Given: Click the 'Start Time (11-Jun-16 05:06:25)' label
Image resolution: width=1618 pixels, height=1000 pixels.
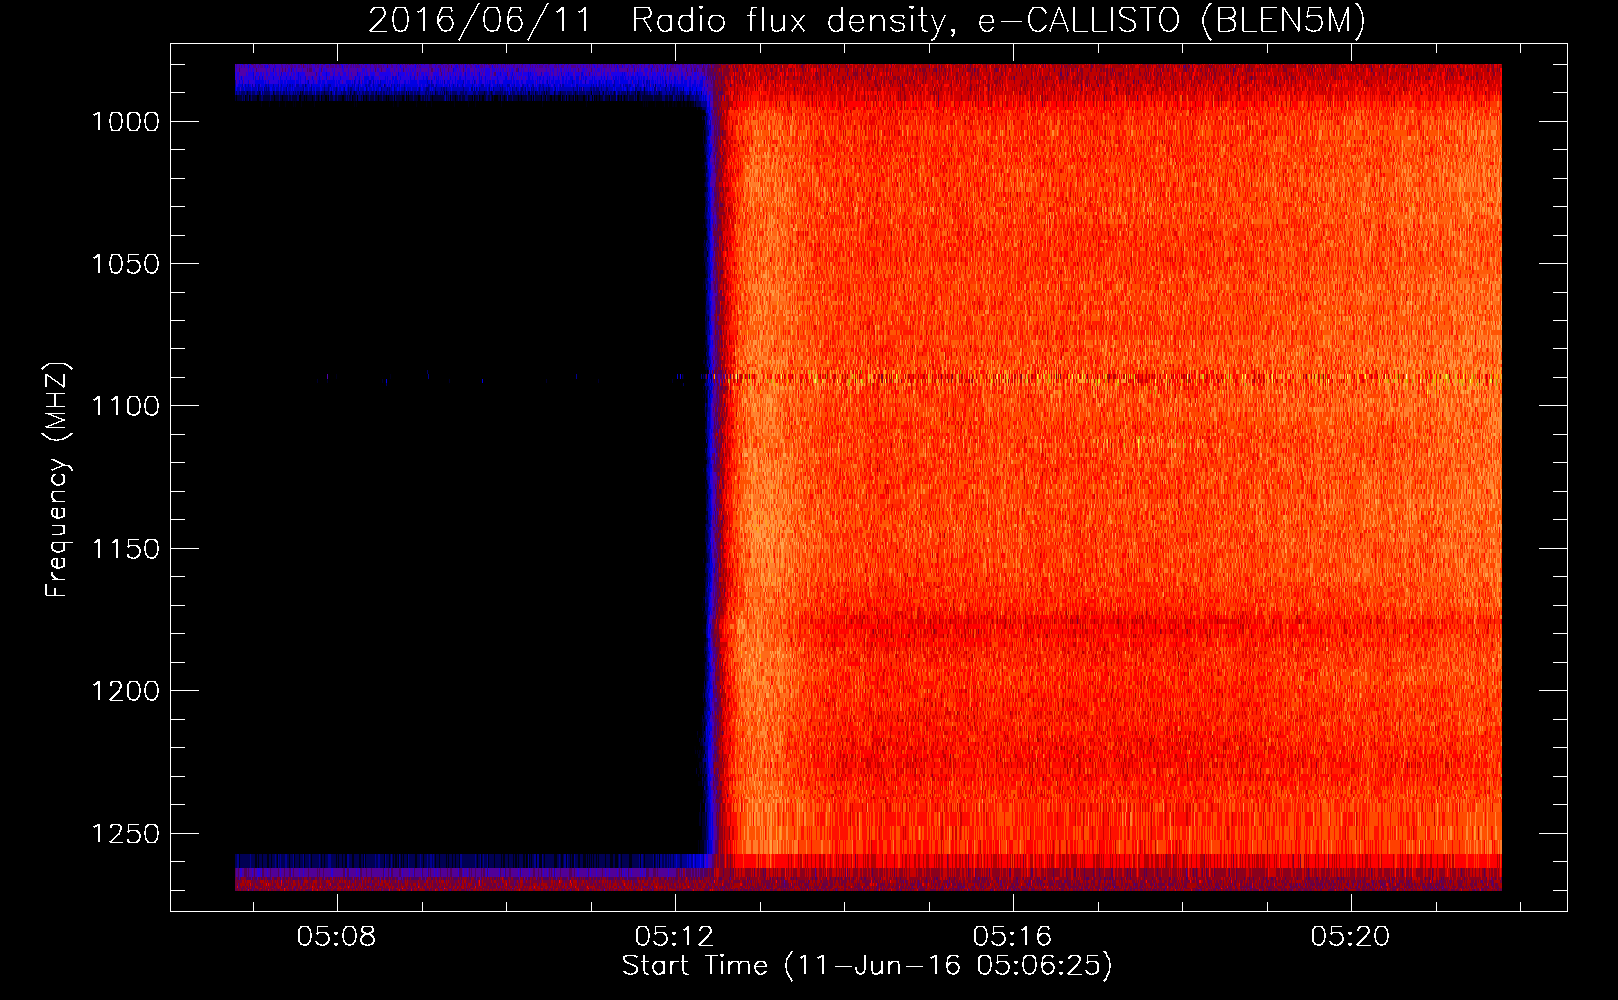Looking at the screenshot, I should (x=867, y=966).
